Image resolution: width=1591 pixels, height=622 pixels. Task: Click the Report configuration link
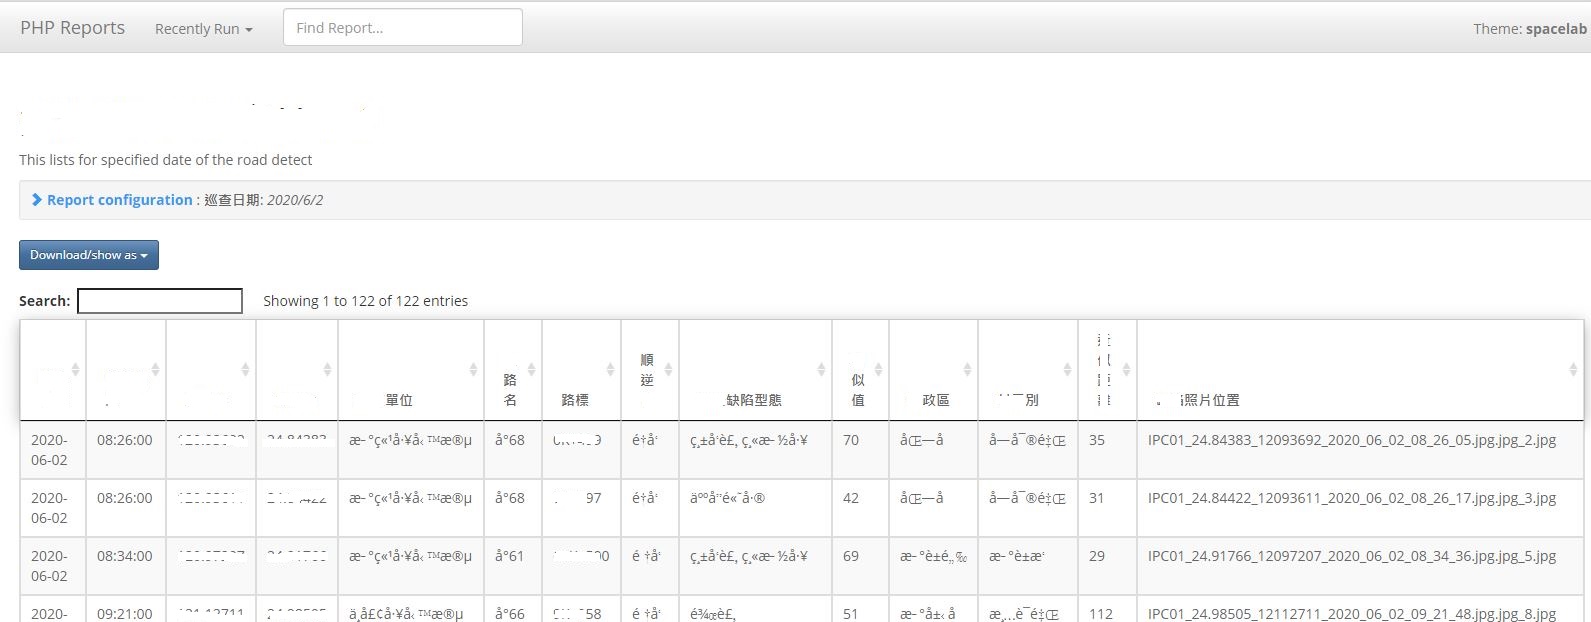tap(119, 200)
